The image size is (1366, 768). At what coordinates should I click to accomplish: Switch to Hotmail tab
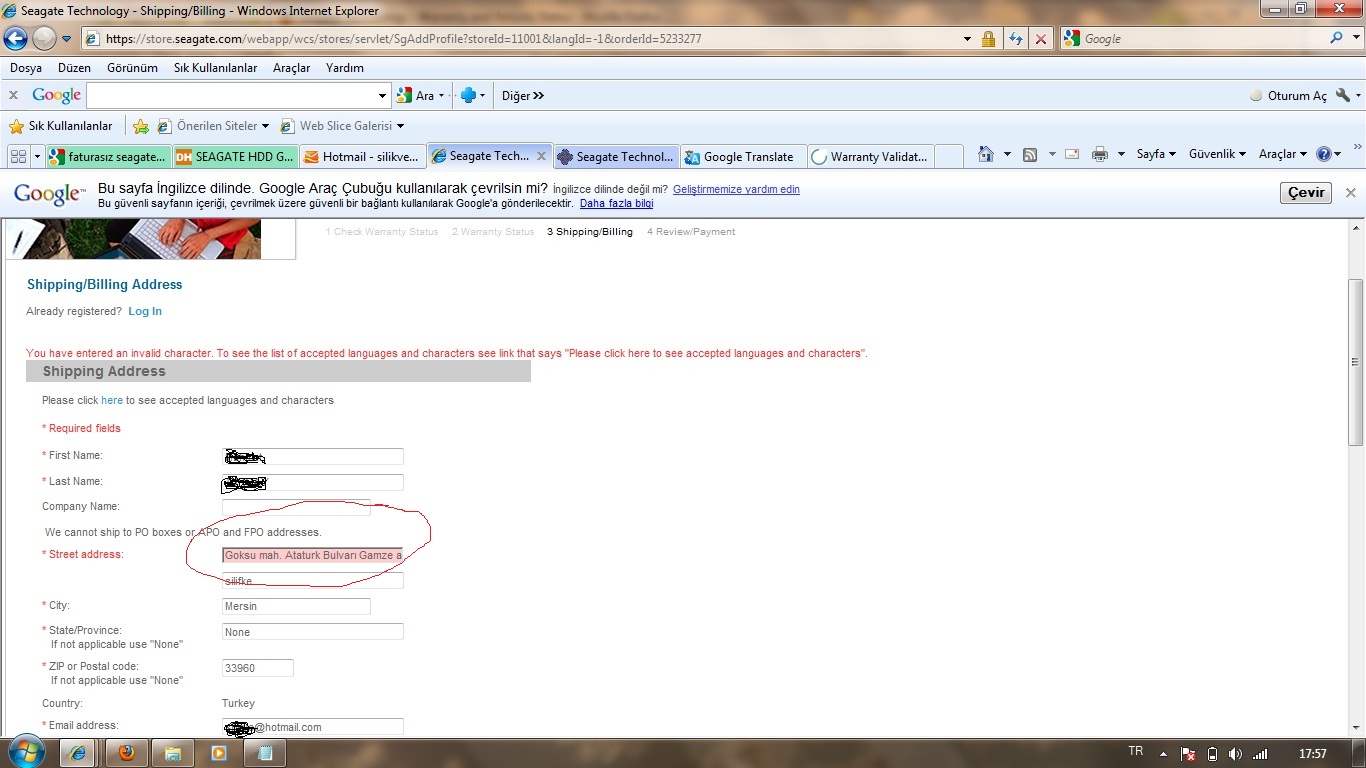362,157
